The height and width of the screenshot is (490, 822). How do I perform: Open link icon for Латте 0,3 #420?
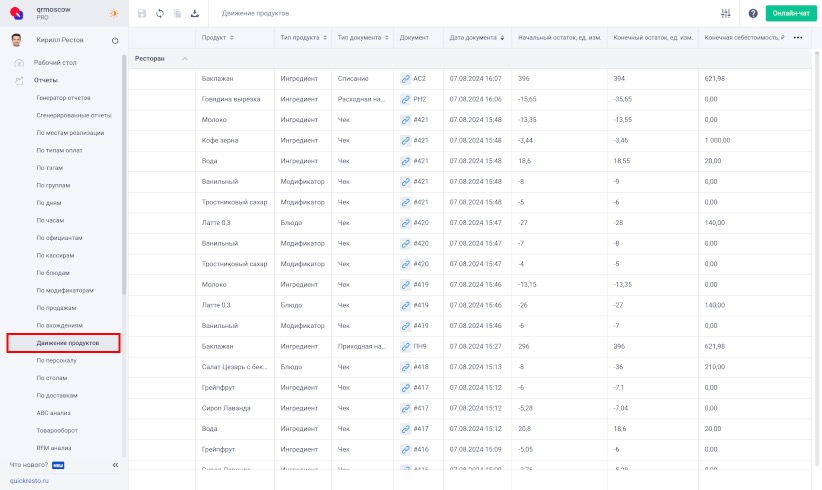pos(405,223)
